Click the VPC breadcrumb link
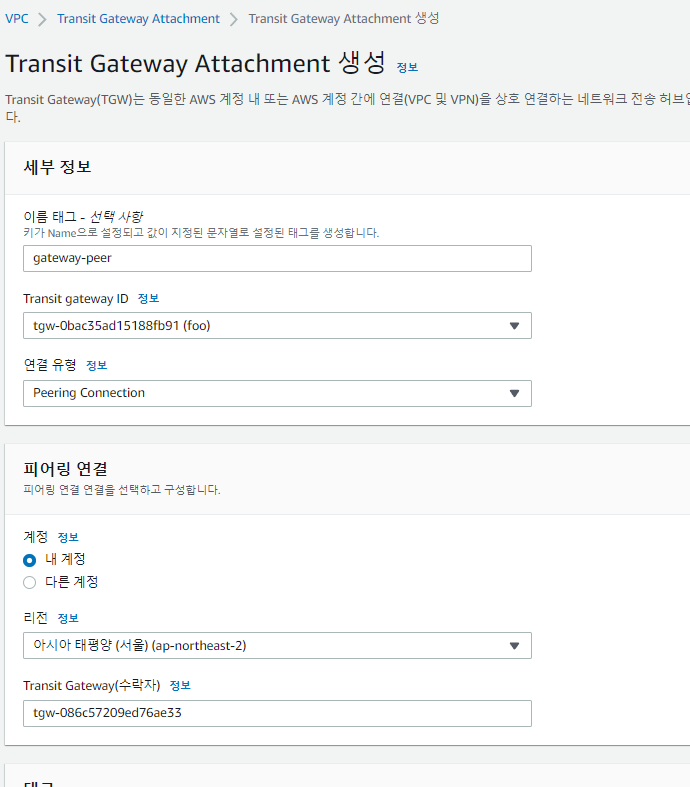Screen dimensions: 690x787 point(16,19)
